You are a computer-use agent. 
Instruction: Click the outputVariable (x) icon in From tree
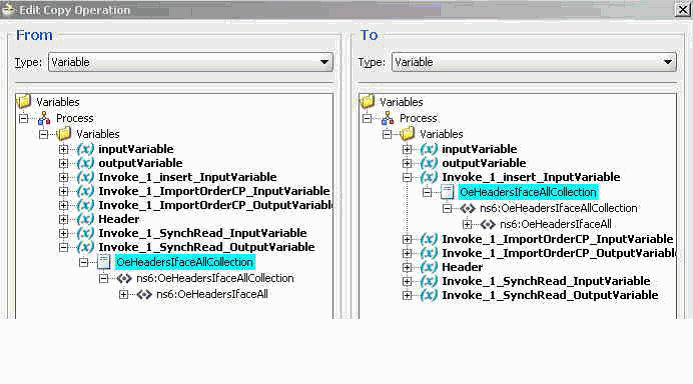coord(85,163)
